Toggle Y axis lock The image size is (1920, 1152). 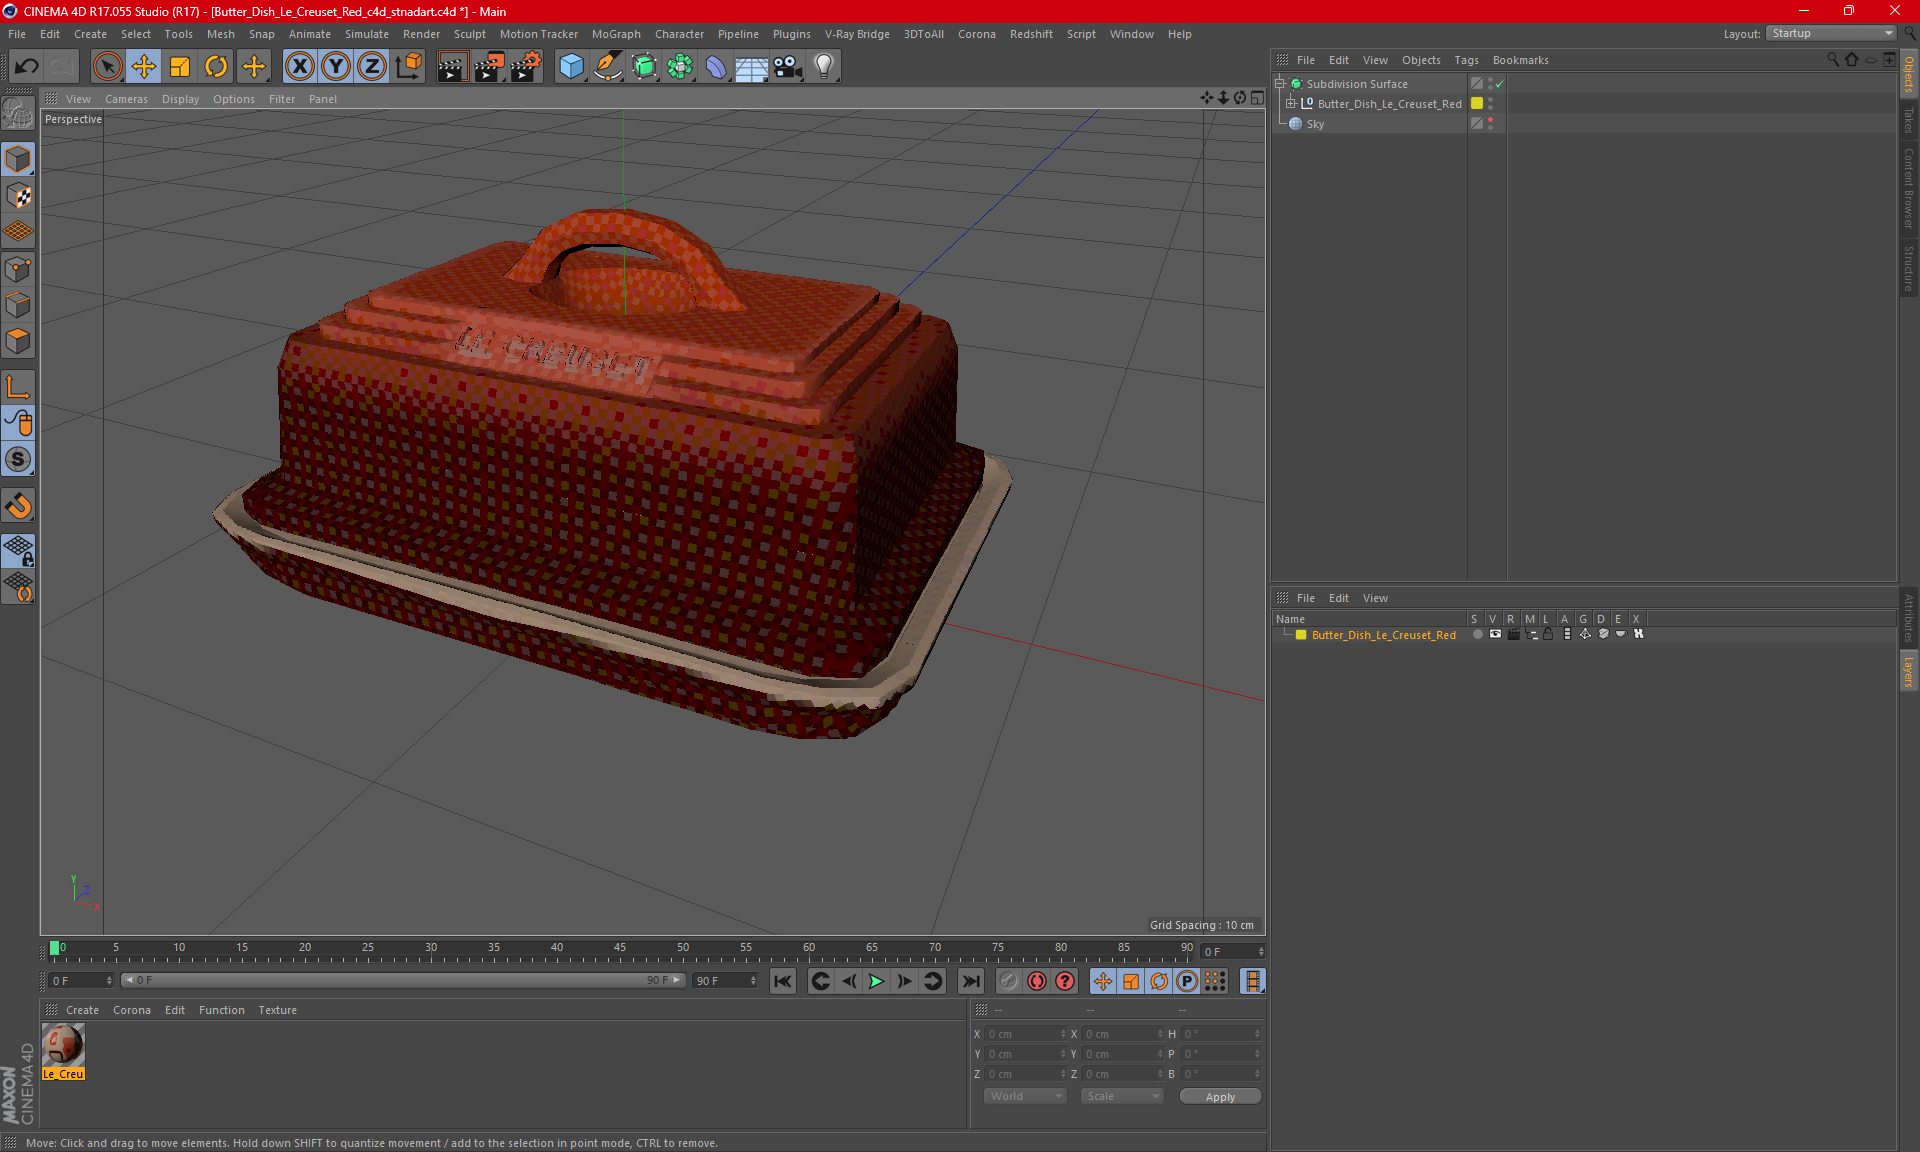click(336, 66)
